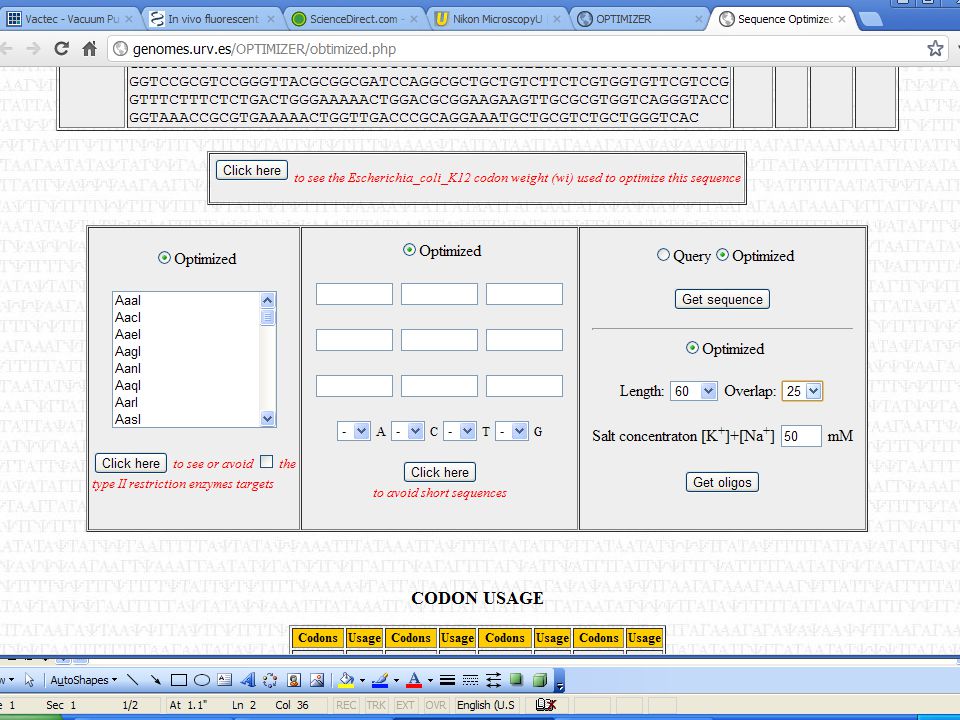Apply Font Color red A

click(414, 680)
